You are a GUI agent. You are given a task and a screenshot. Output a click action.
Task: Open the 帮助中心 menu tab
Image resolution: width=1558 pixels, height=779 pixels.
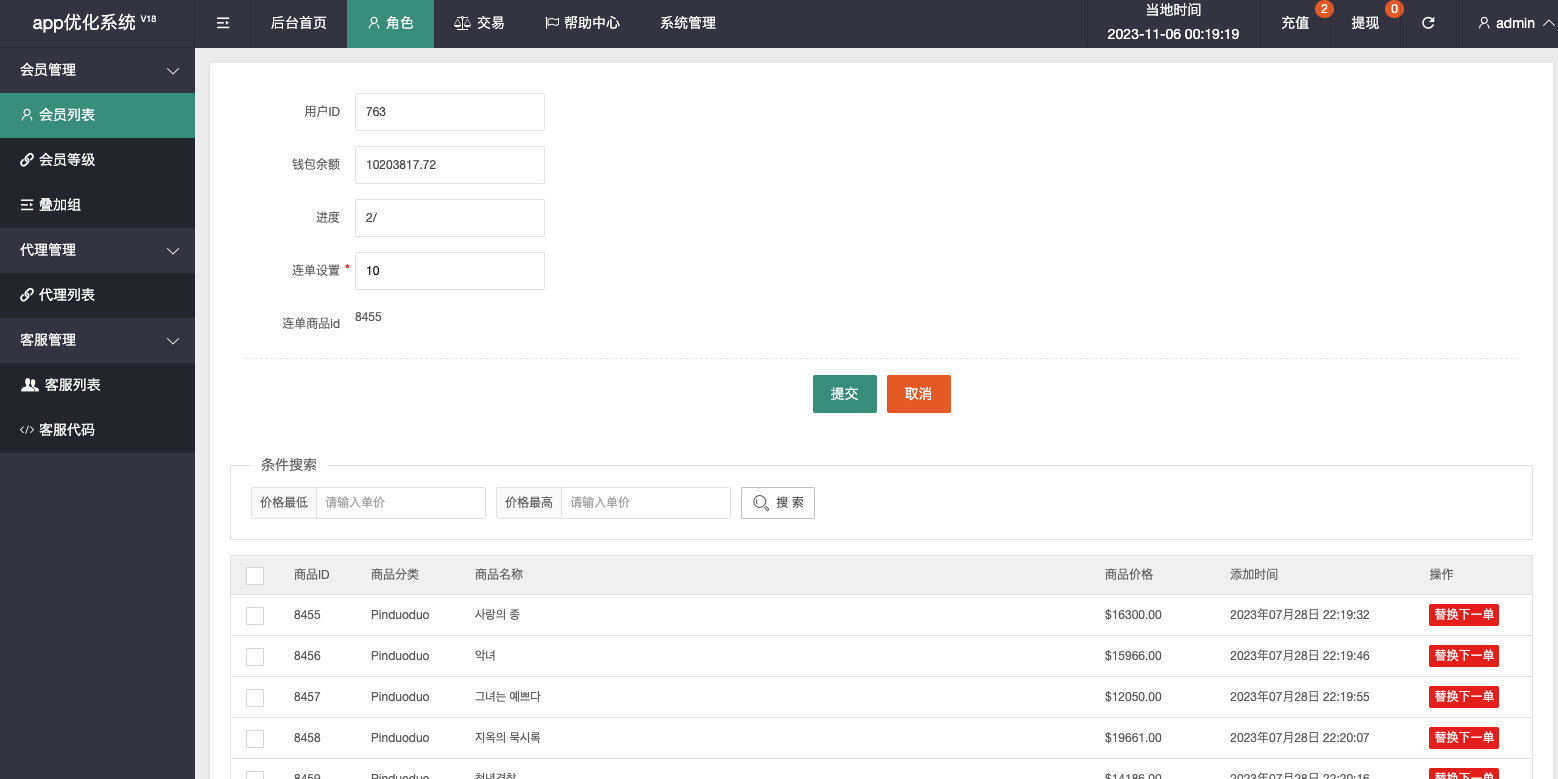[582, 23]
